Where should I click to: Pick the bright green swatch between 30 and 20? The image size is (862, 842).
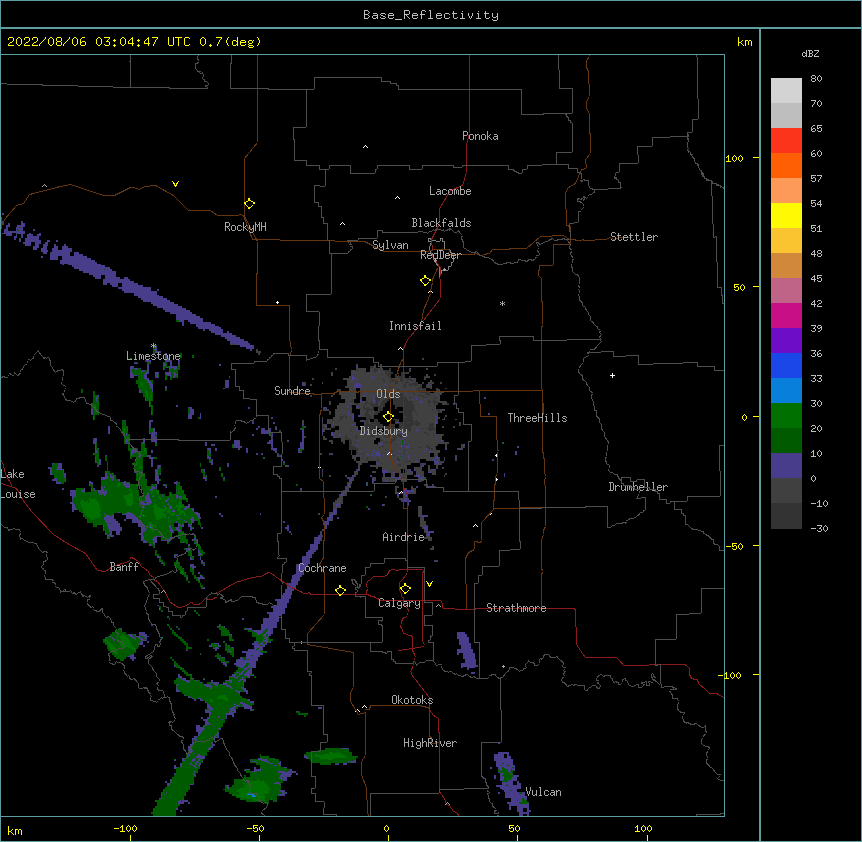tap(786, 416)
